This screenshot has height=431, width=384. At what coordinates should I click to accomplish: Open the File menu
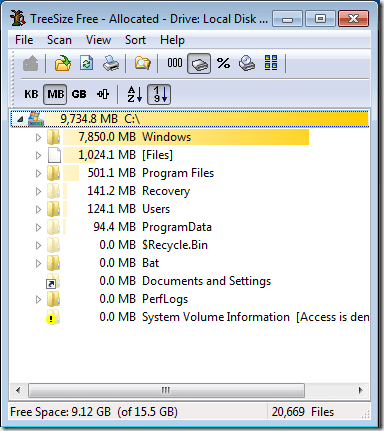pyautogui.click(x=24, y=40)
